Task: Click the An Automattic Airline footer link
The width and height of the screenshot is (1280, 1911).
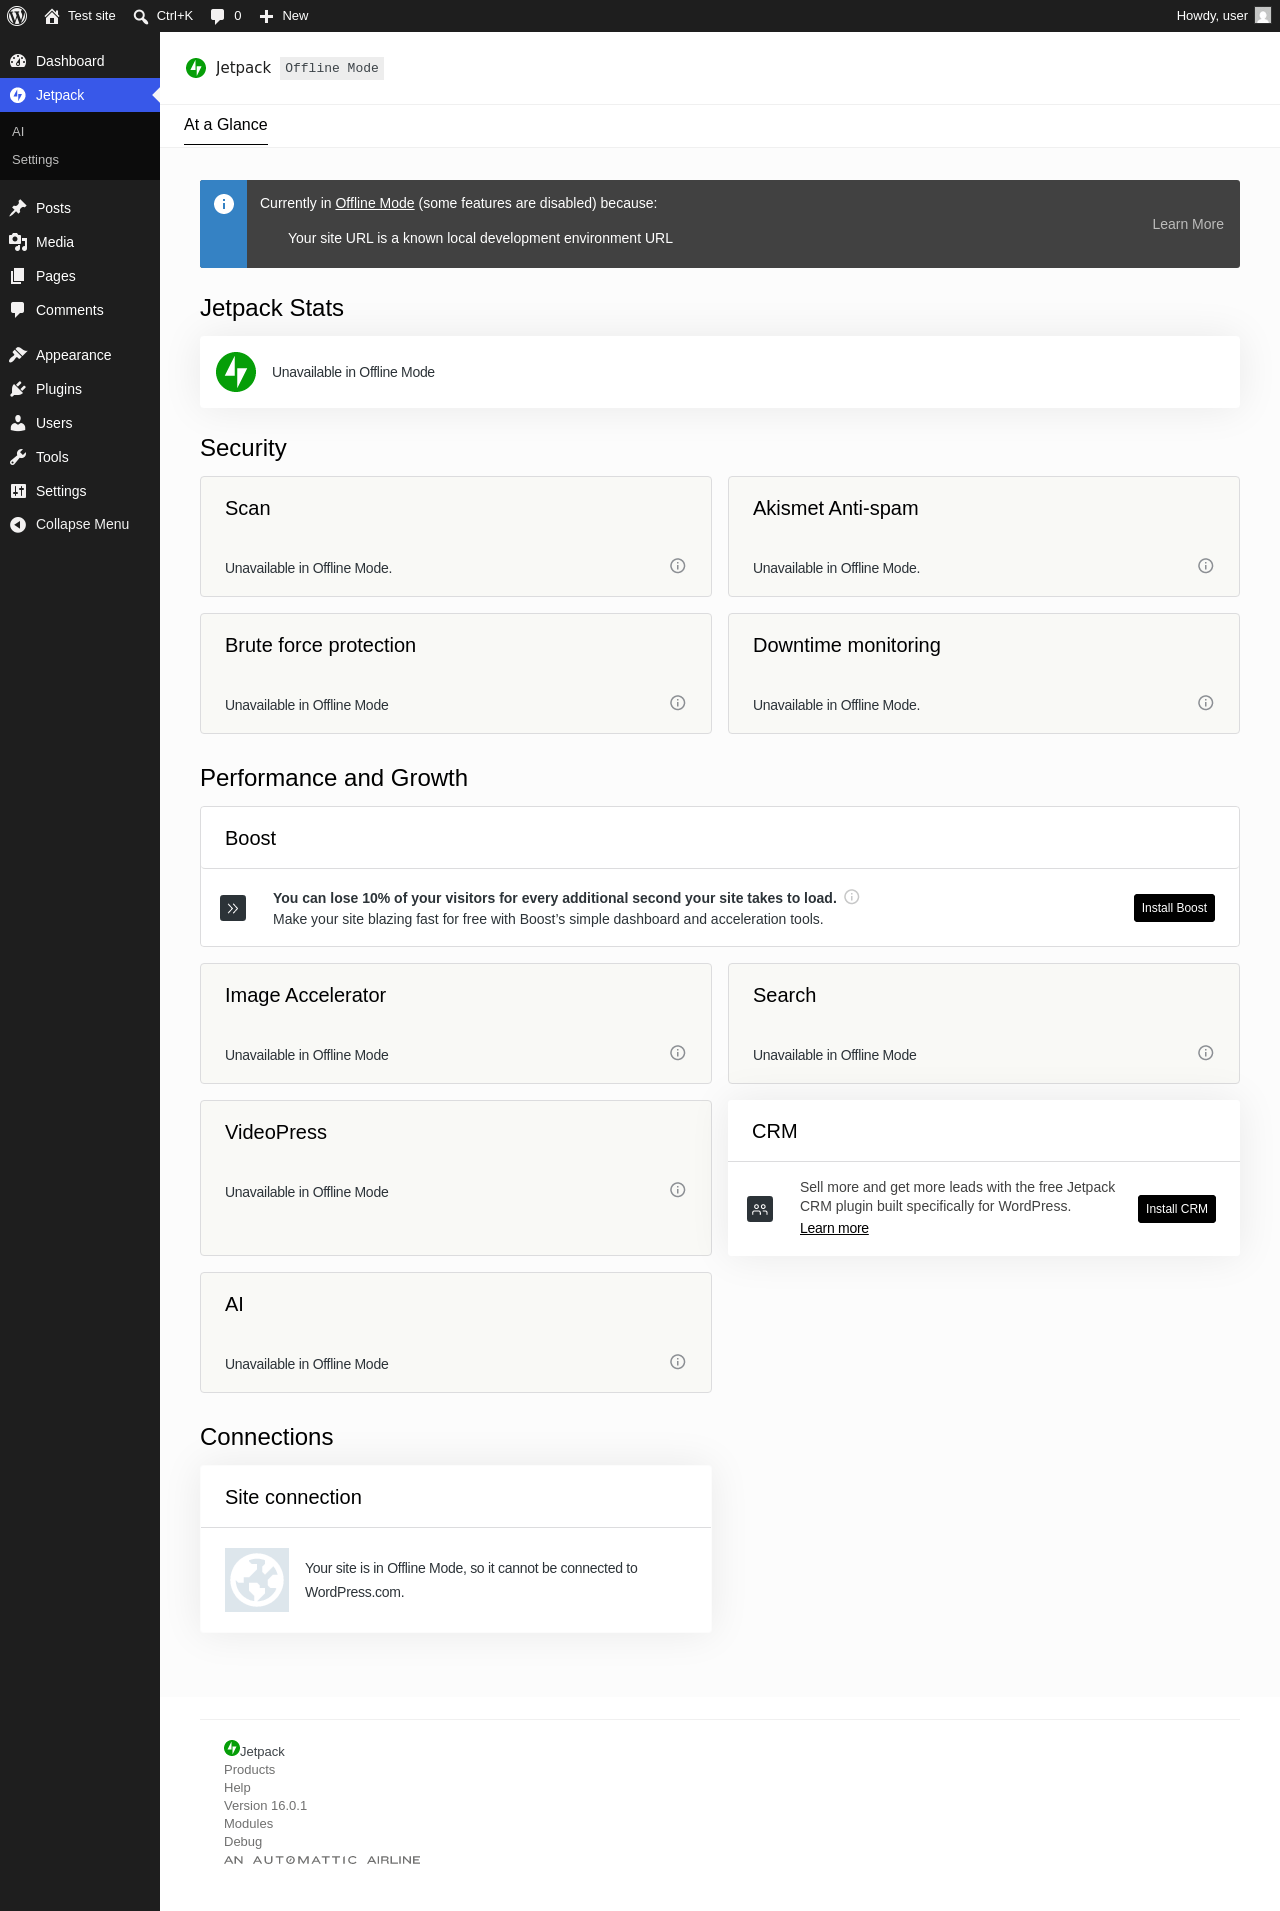Action: [322, 1860]
